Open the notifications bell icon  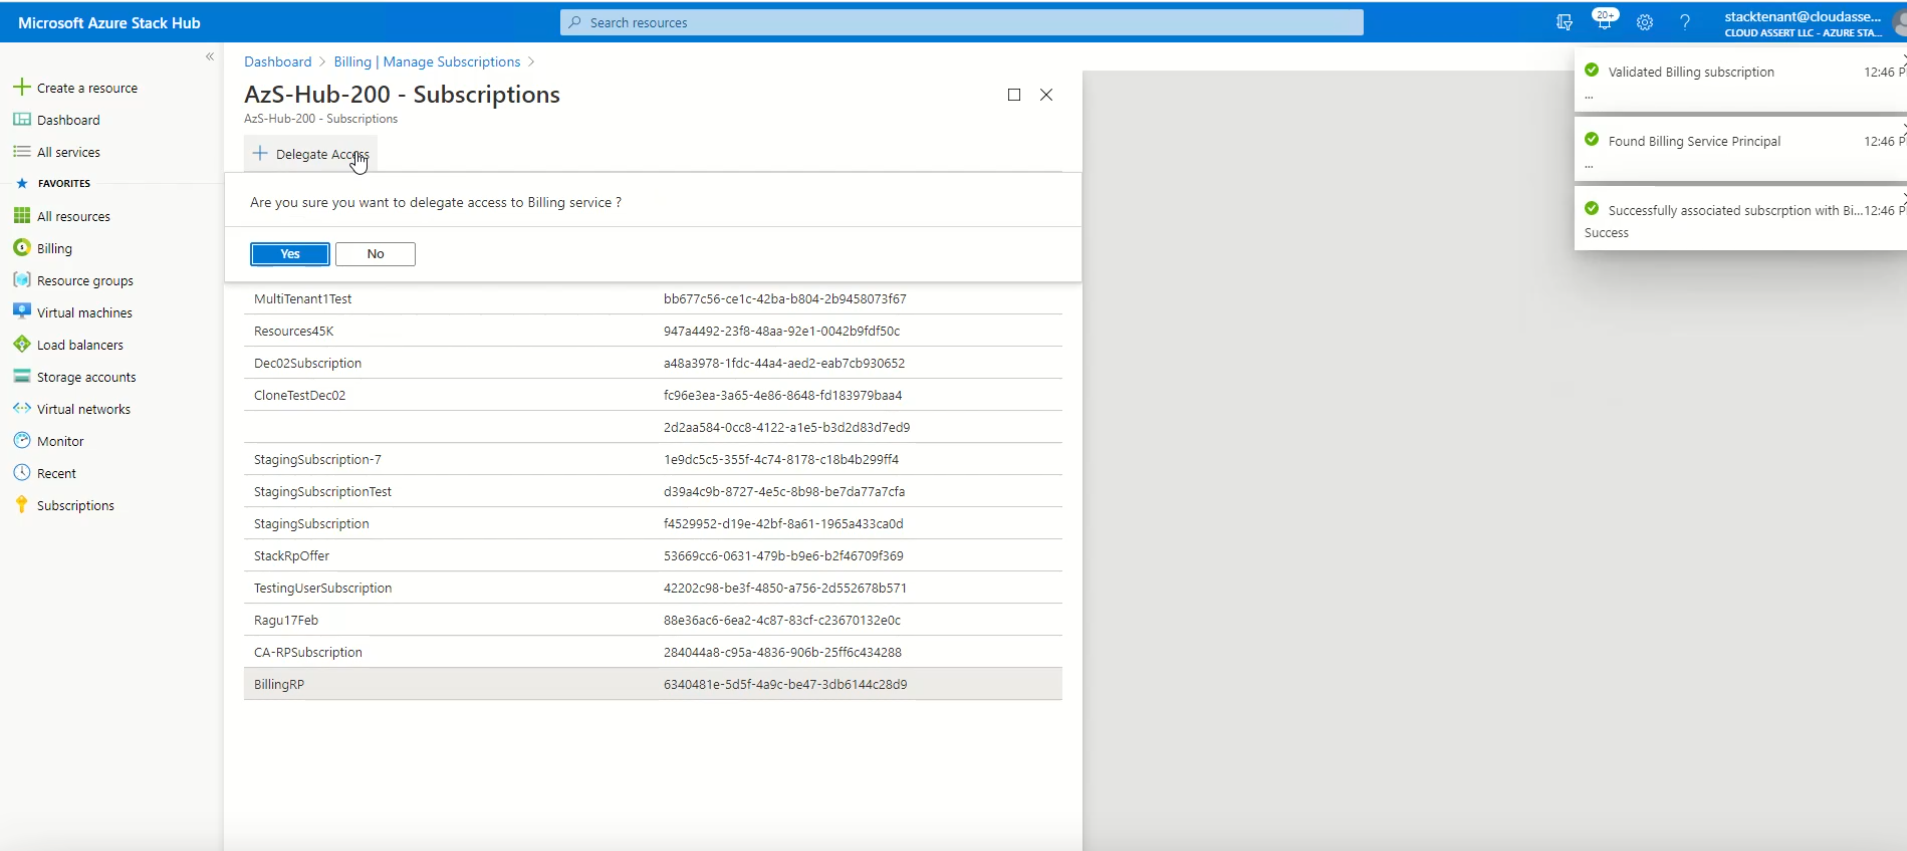1604,22
